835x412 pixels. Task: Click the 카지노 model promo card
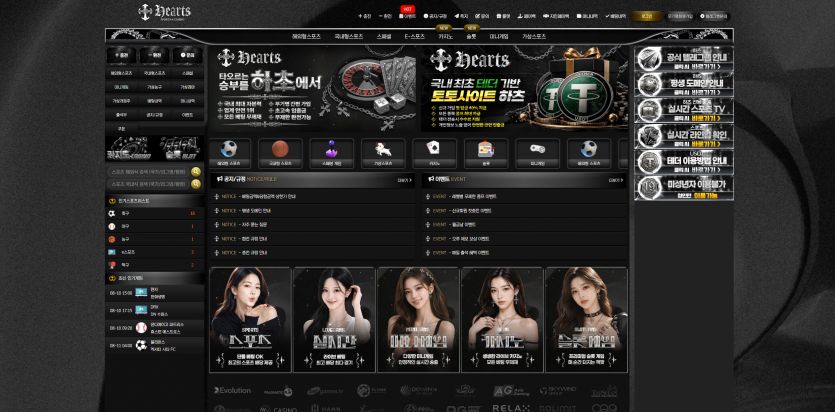pyautogui.click(x=502, y=319)
